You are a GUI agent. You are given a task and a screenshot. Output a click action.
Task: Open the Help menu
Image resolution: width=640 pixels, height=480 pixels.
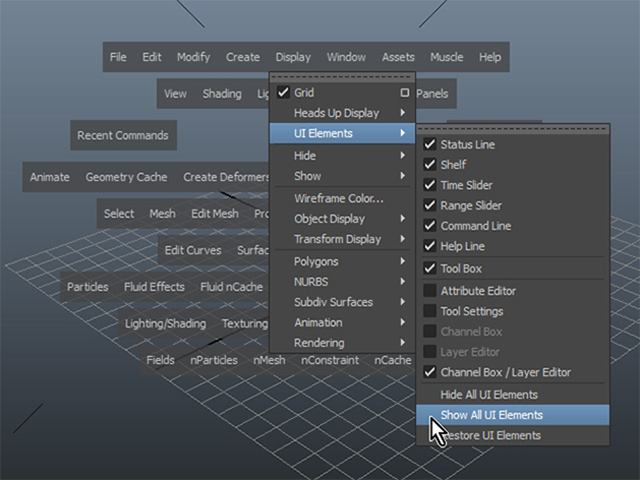tap(490, 57)
